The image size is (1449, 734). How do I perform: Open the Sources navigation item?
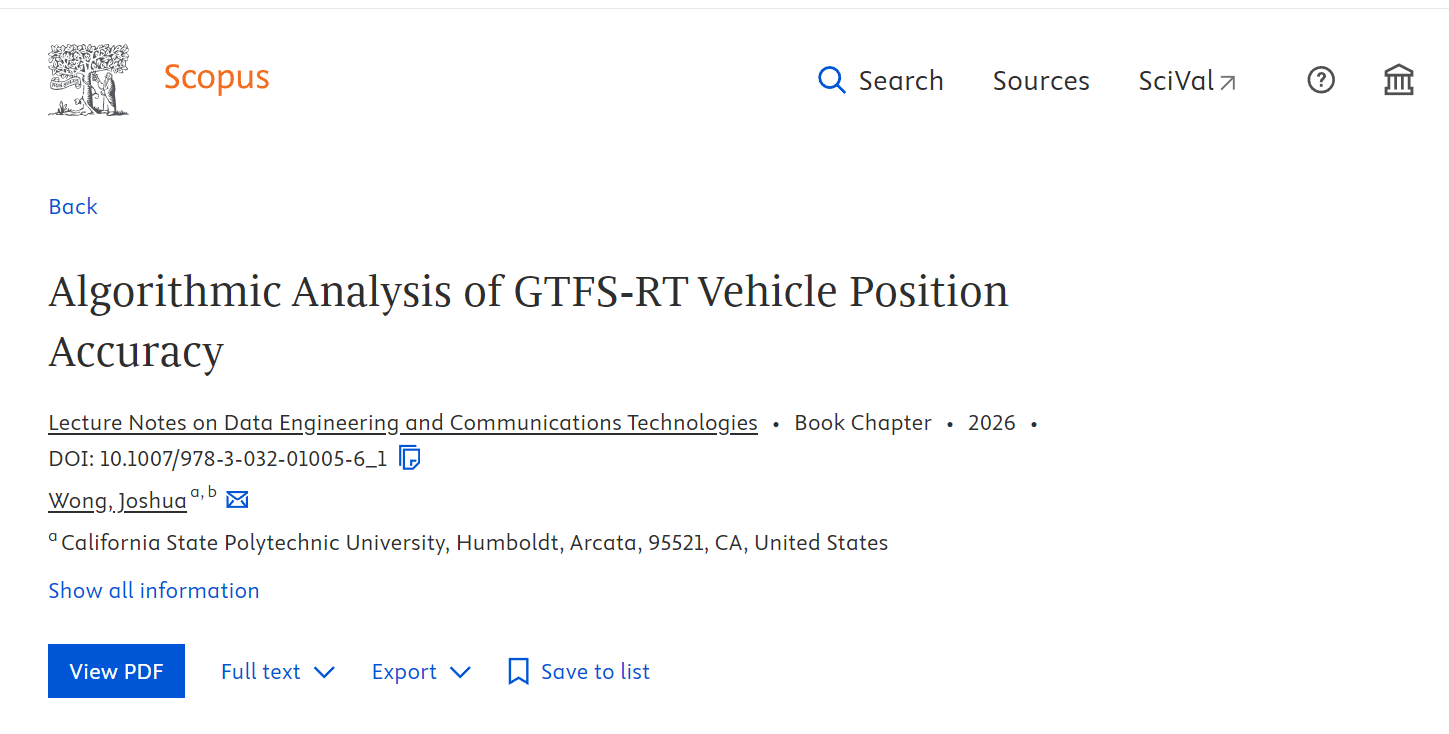tap(1041, 81)
